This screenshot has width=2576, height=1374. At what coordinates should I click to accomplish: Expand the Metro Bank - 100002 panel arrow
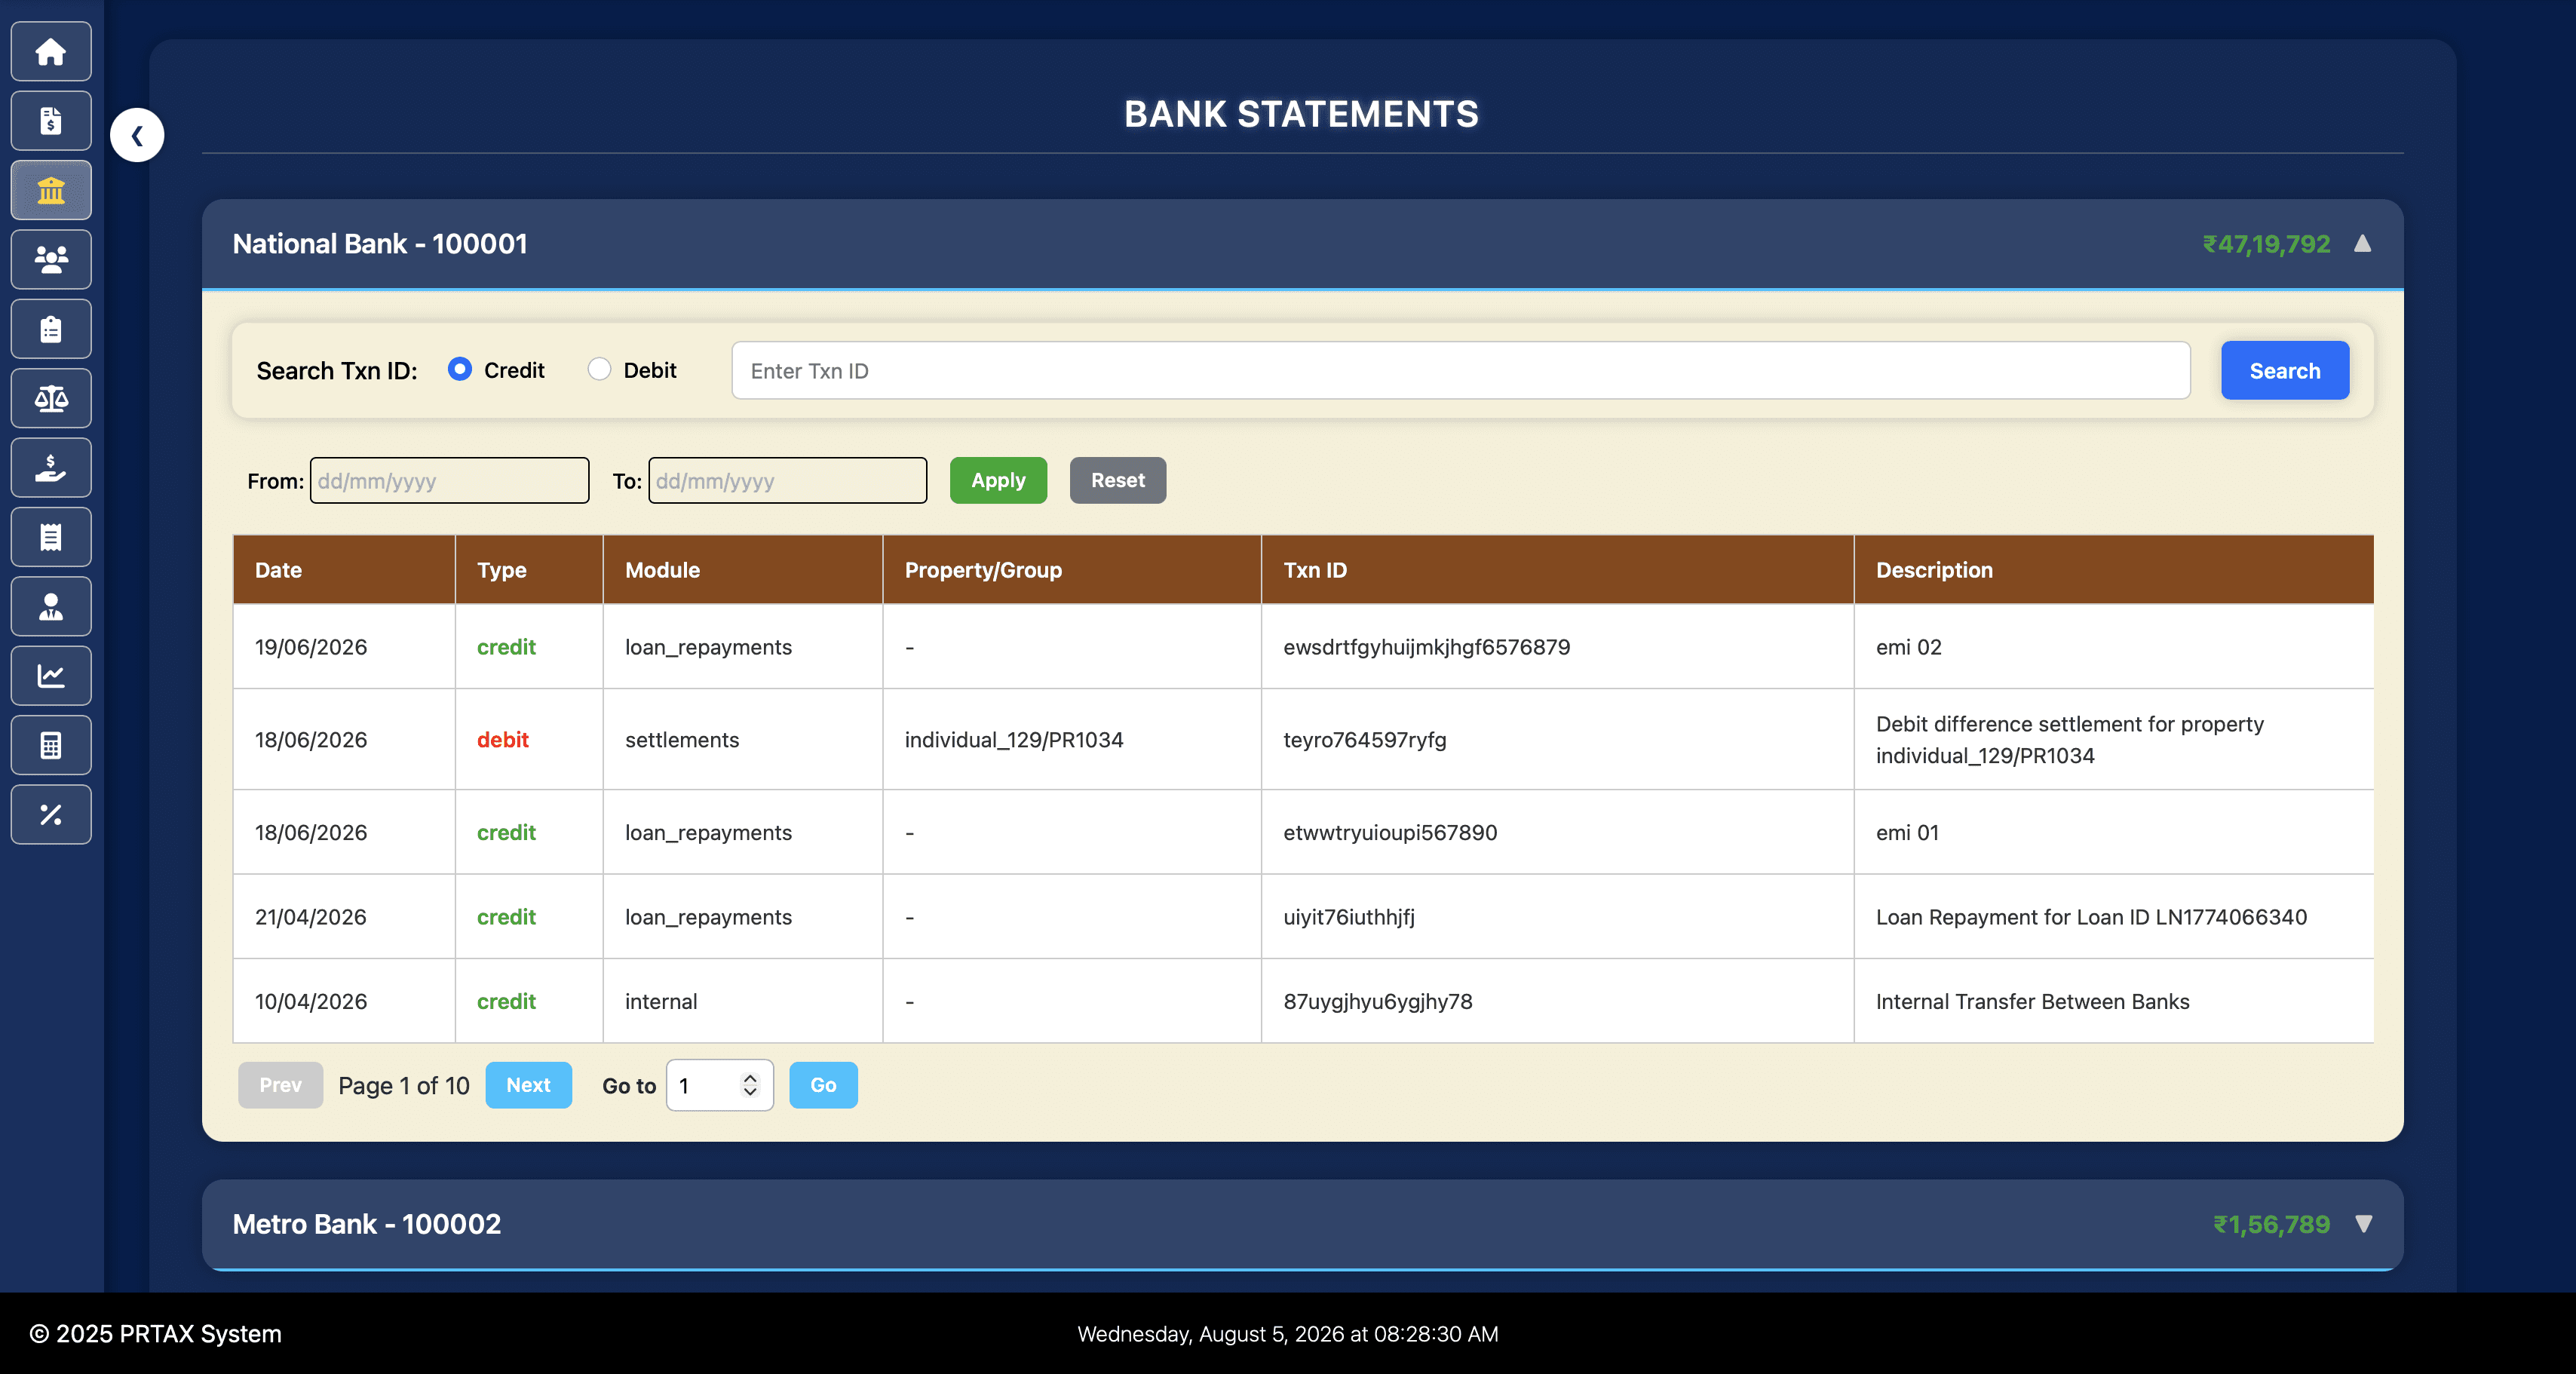coord(2363,1224)
